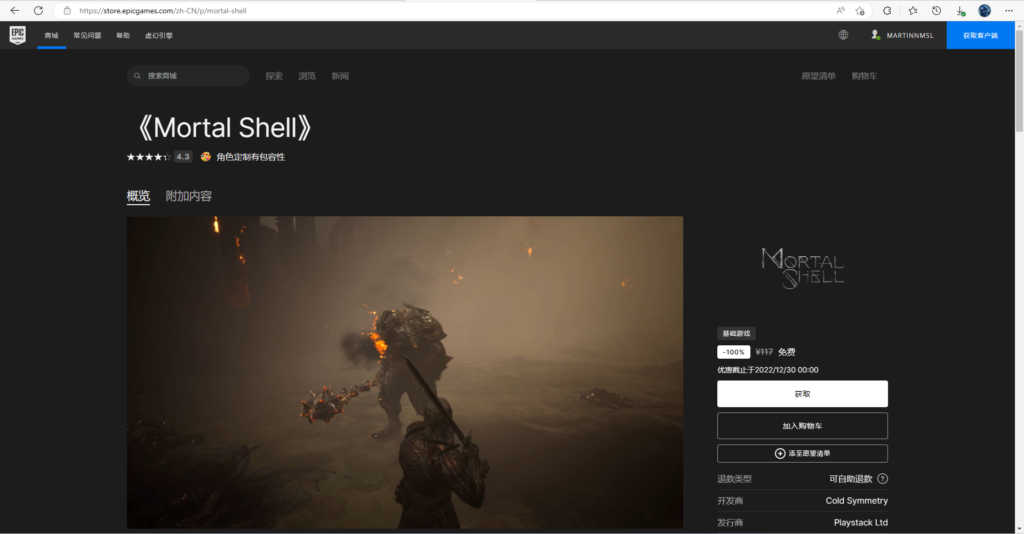Open browser profile avatar
The image size is (1024, 534).
pos(985,10)
